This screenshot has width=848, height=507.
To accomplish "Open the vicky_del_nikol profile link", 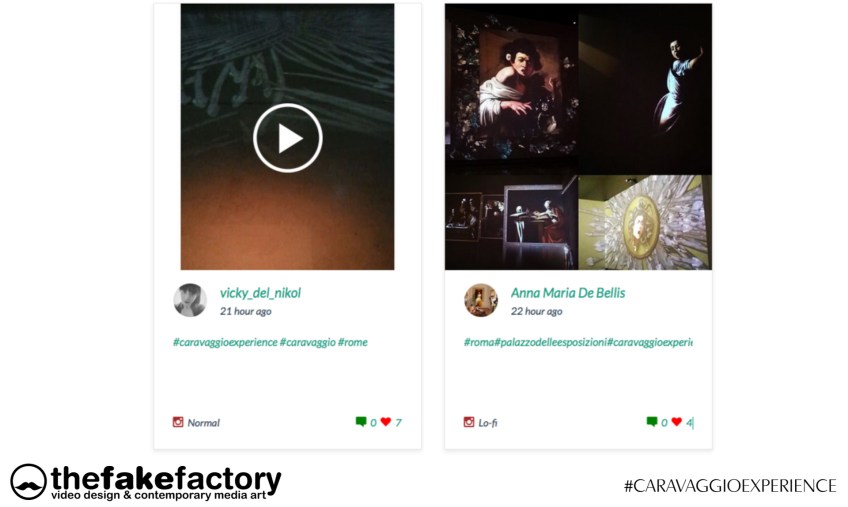I will click(x=260, y=293).
